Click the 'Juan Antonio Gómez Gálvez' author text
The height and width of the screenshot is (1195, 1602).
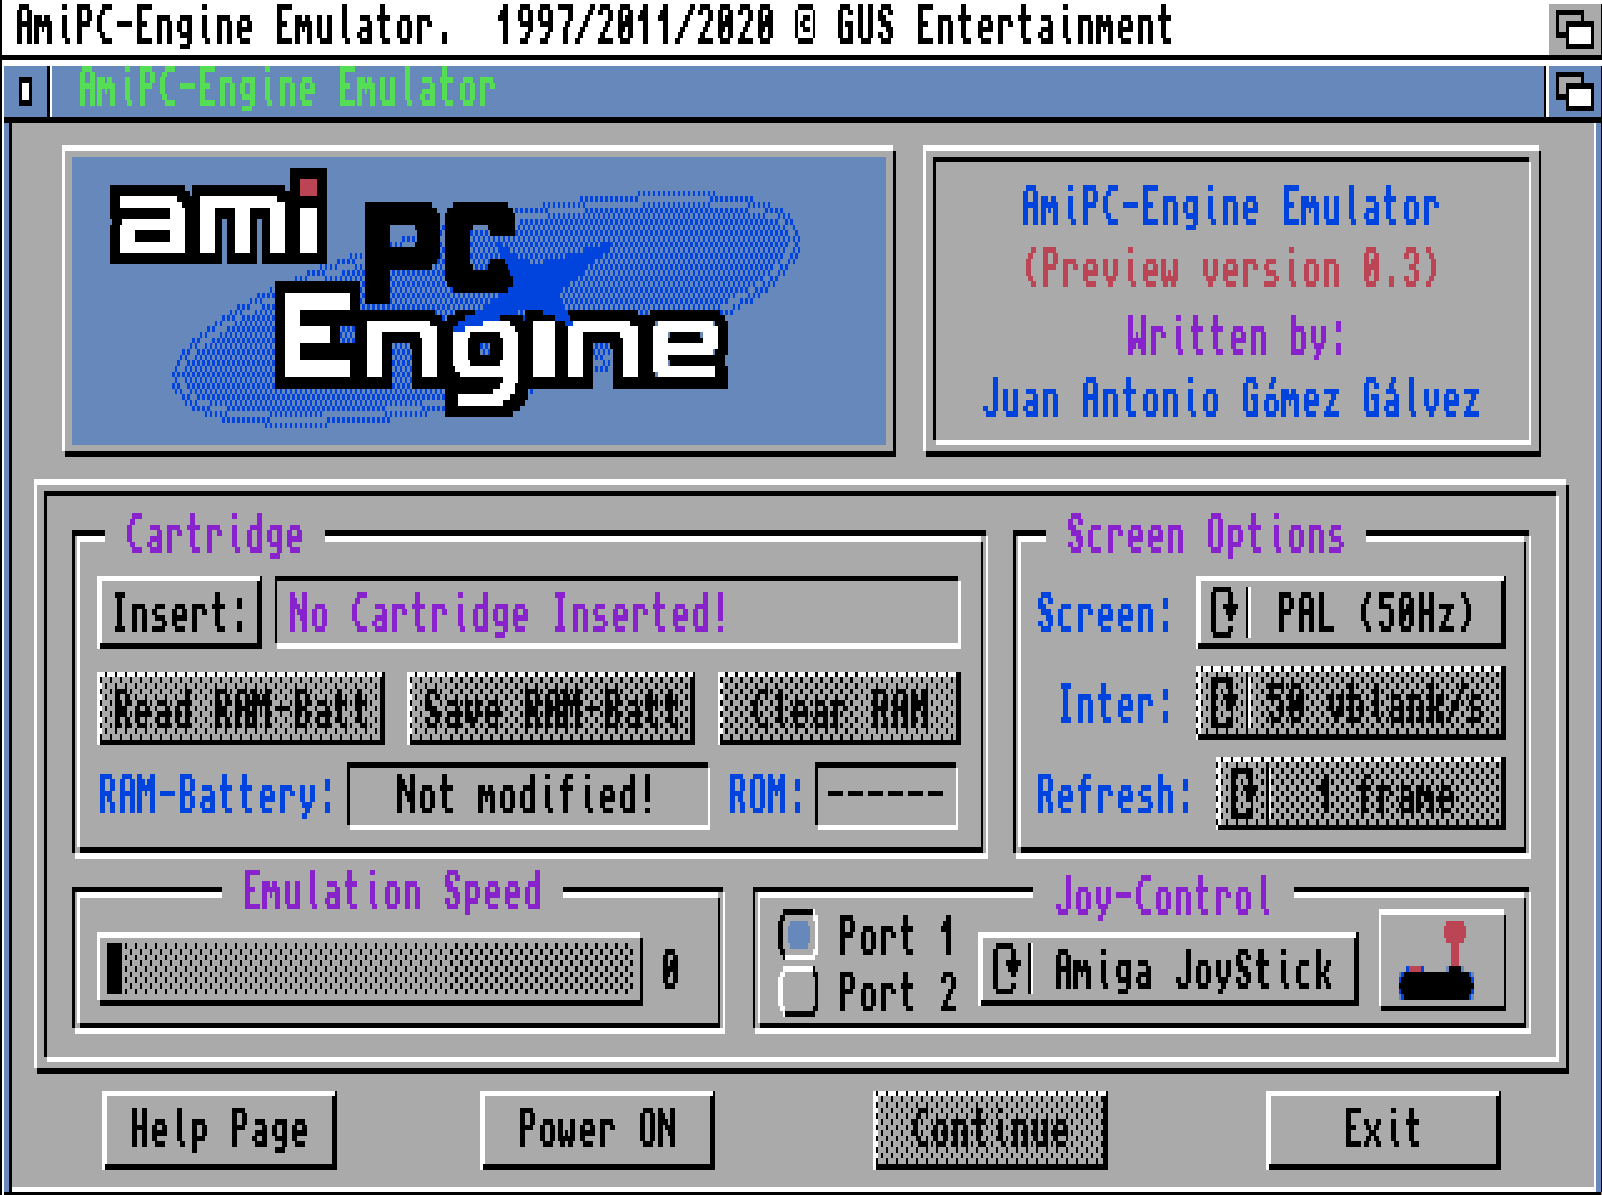[x=1231, y=399]
